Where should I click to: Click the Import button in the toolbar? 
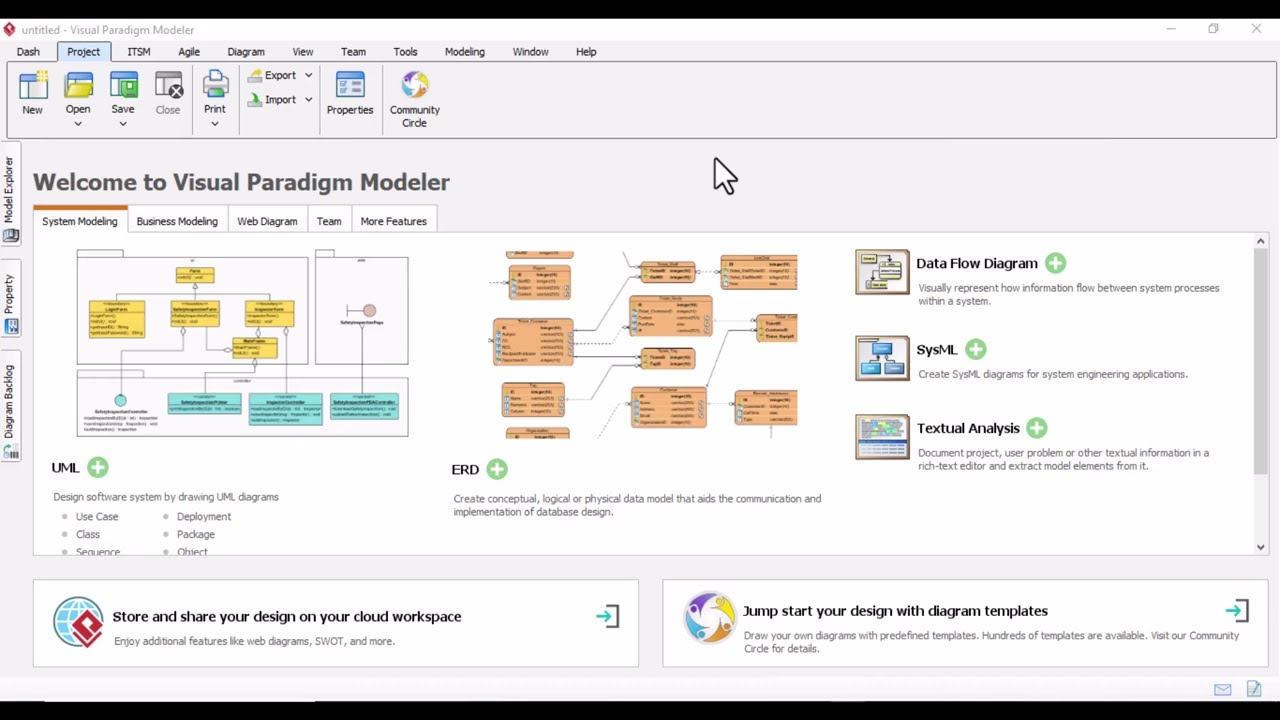click(x=272, y=99)
